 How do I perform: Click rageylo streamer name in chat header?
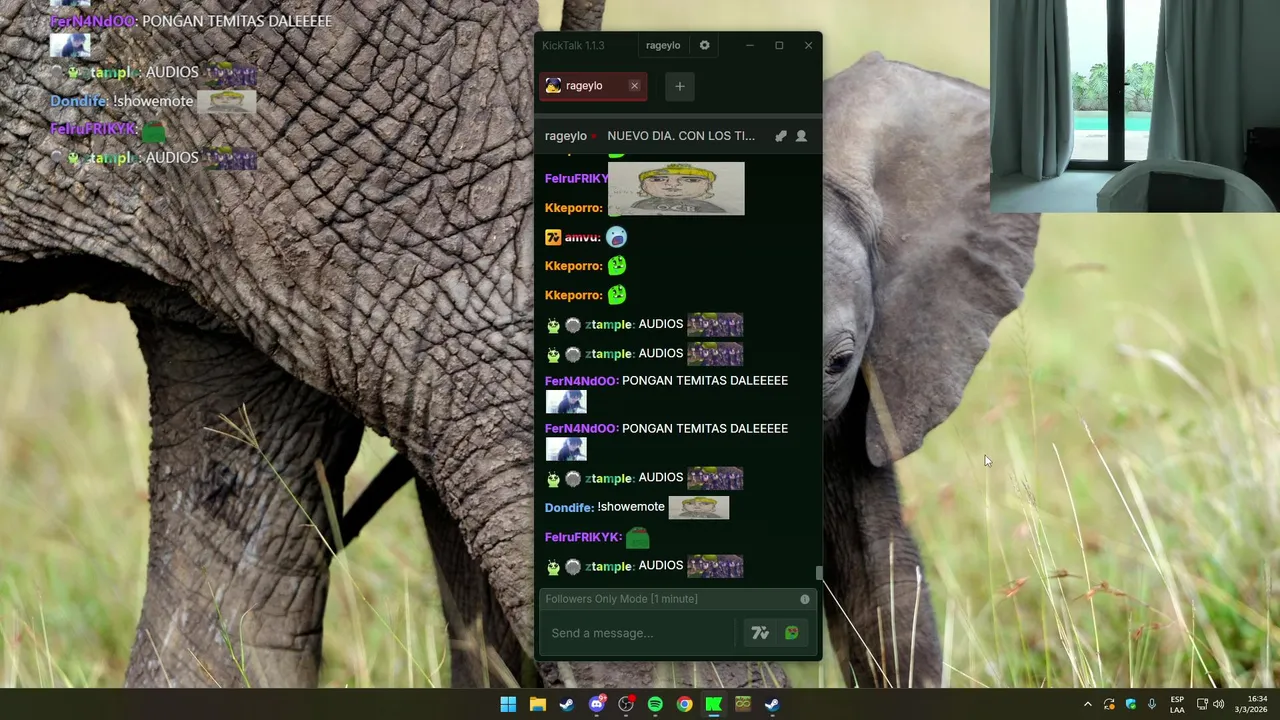tap(566, 136)
